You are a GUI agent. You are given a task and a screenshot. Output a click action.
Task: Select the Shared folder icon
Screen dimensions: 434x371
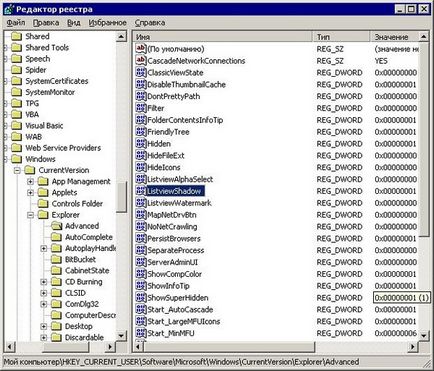[x=16, y=36]
